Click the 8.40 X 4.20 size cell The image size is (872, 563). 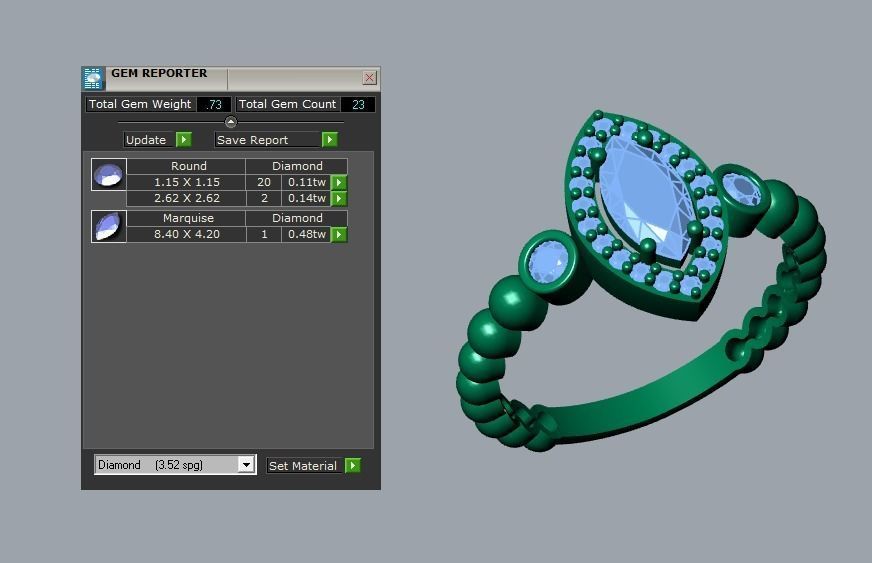[187, 235]
